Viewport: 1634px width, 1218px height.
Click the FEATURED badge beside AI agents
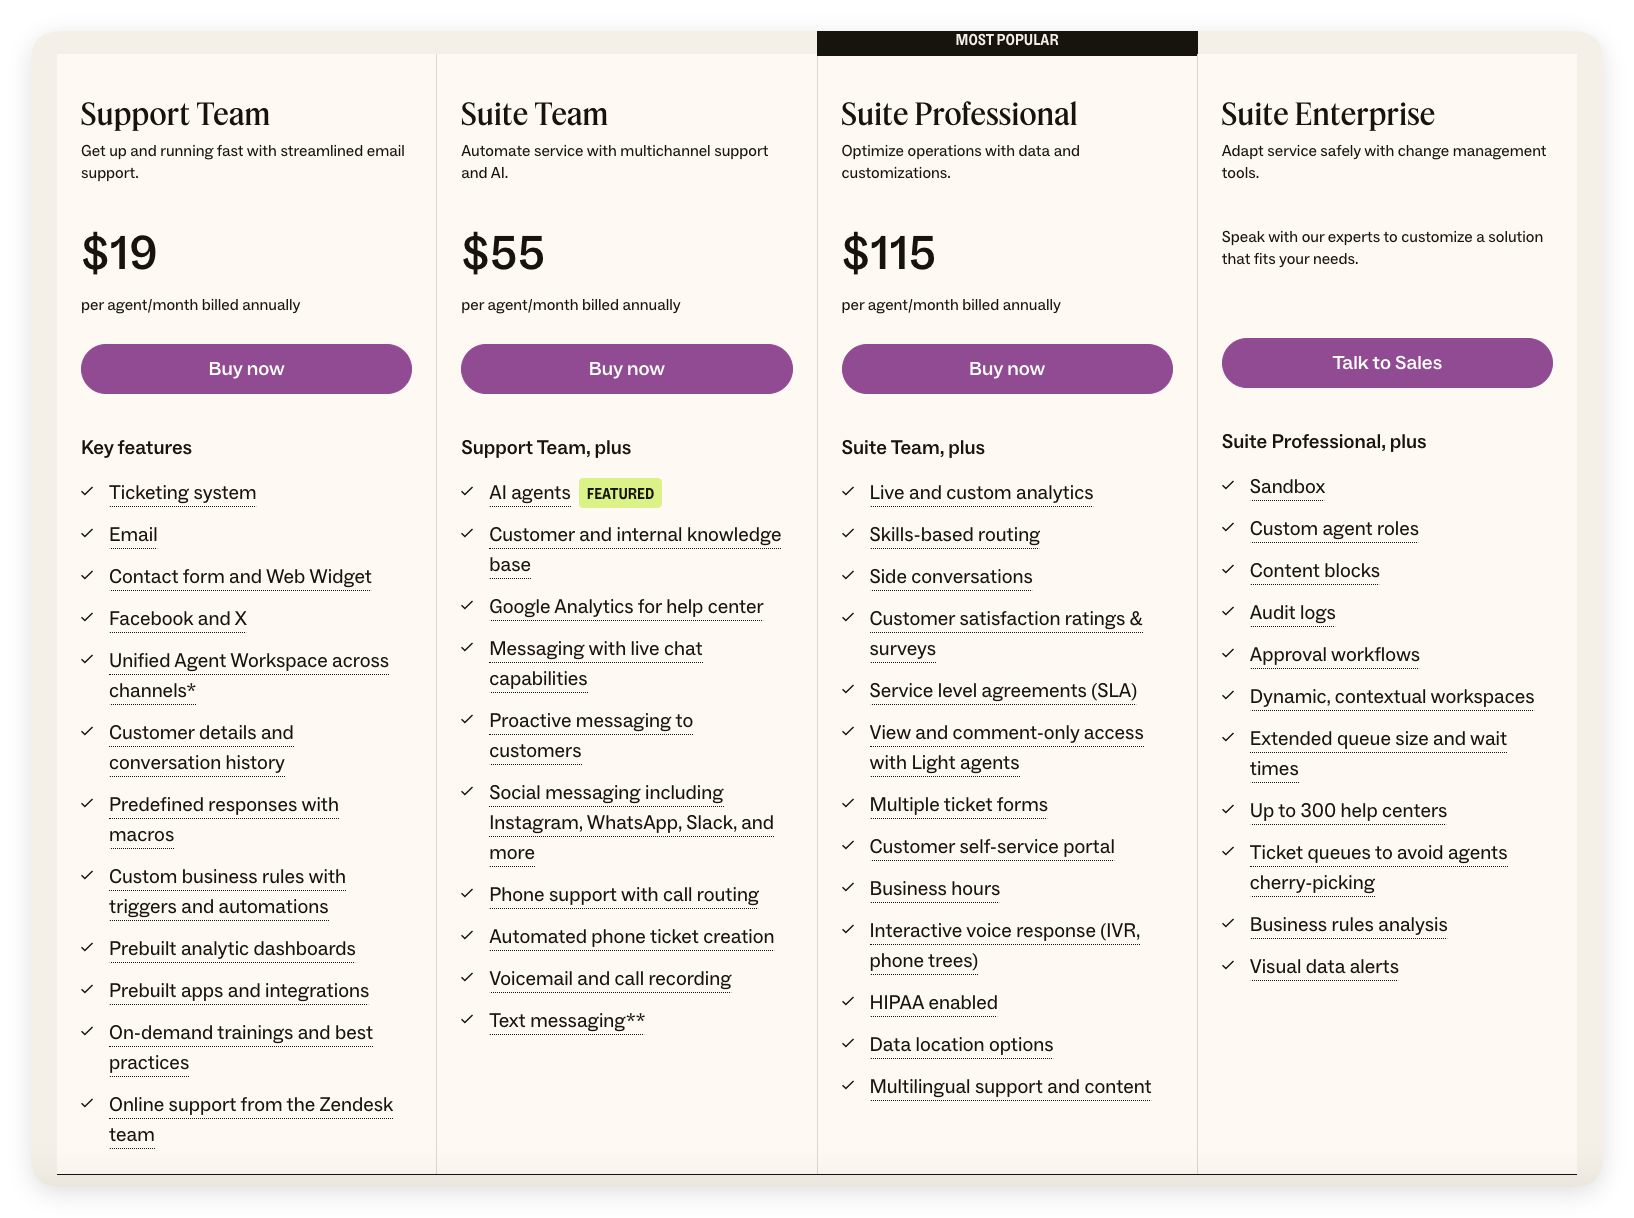620,493
